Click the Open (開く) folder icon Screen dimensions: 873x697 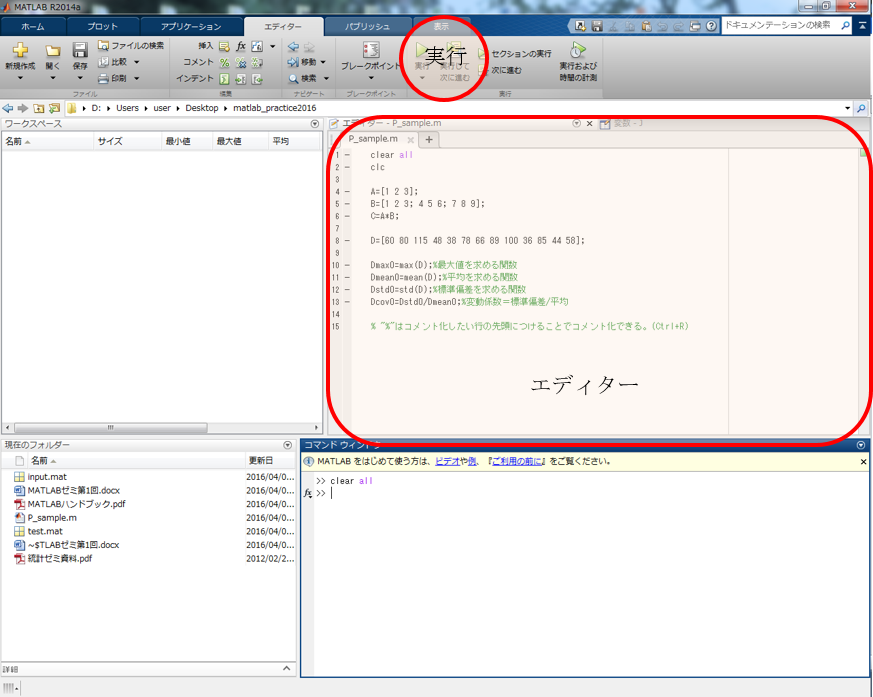pyautogui.click(x=53, y=51)
